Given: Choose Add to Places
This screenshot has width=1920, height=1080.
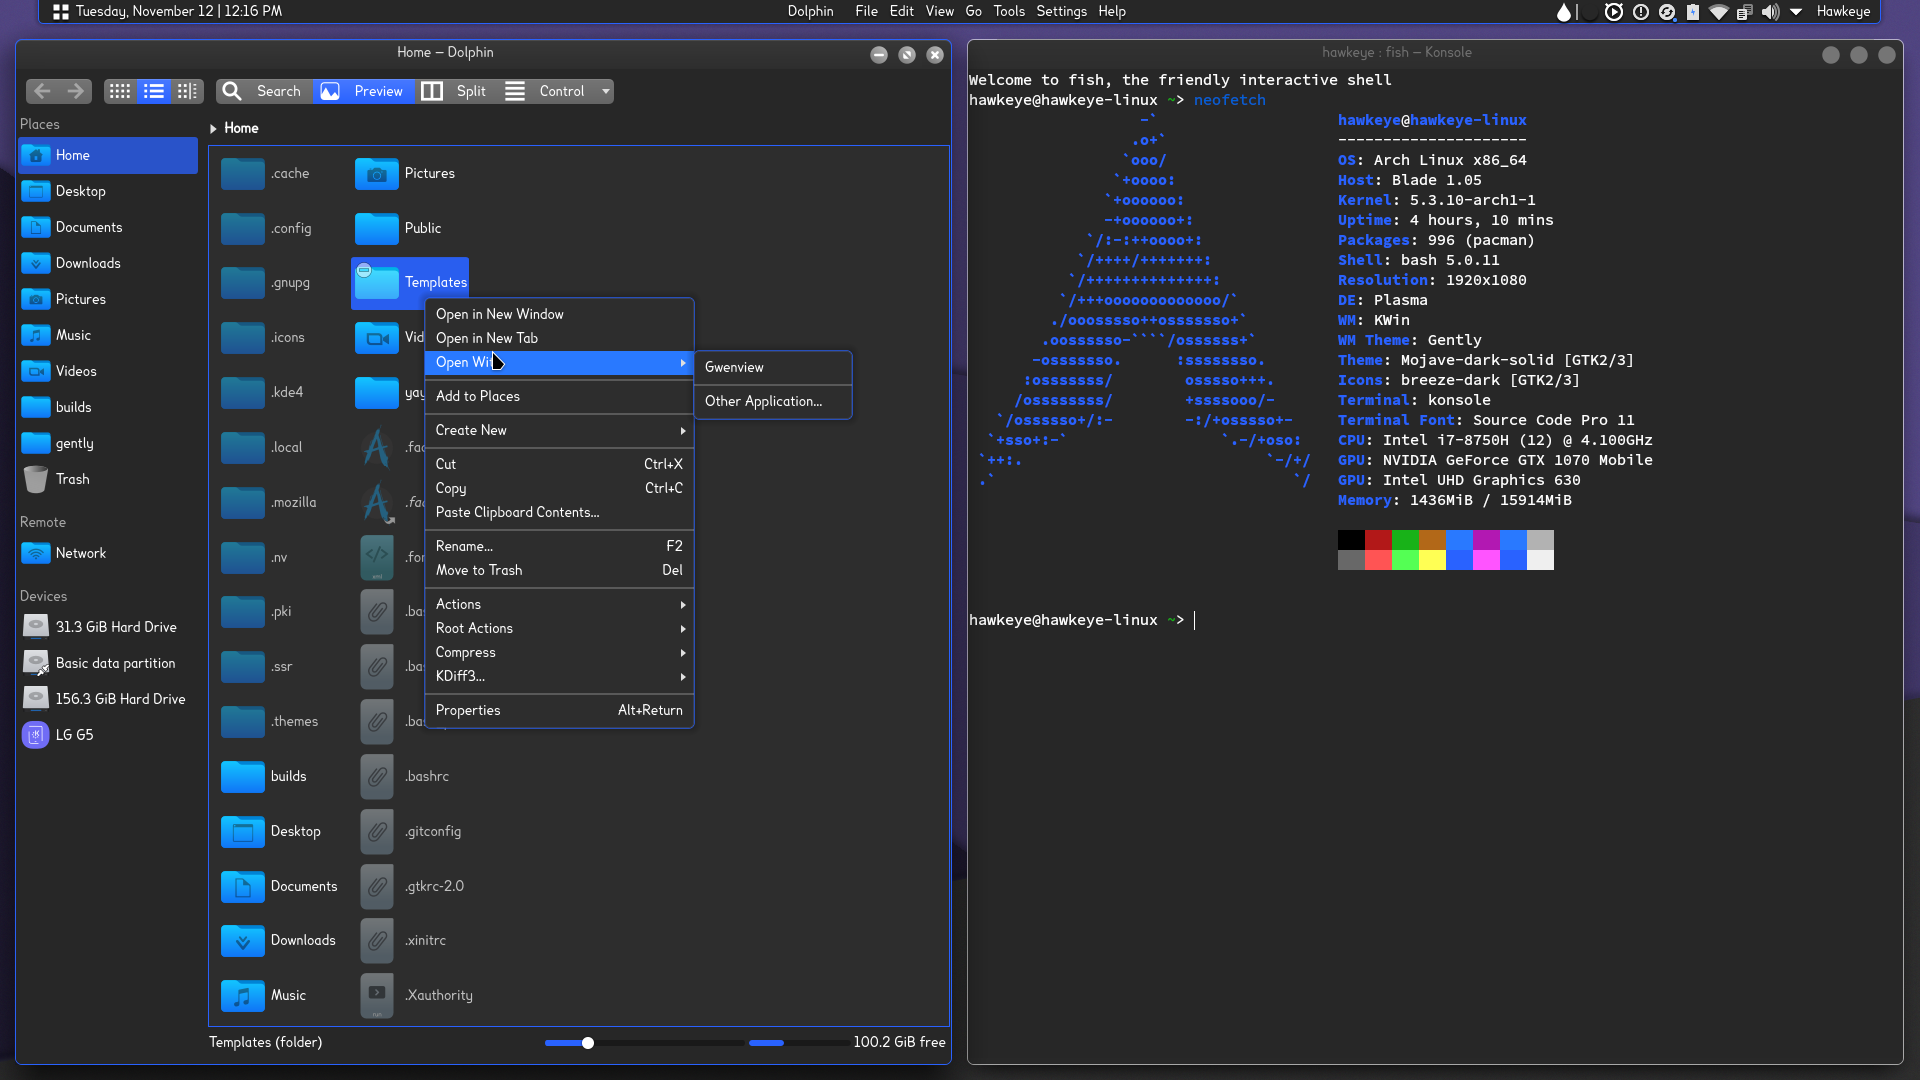Looking at the screenshot, I should (x=559, y=396).
